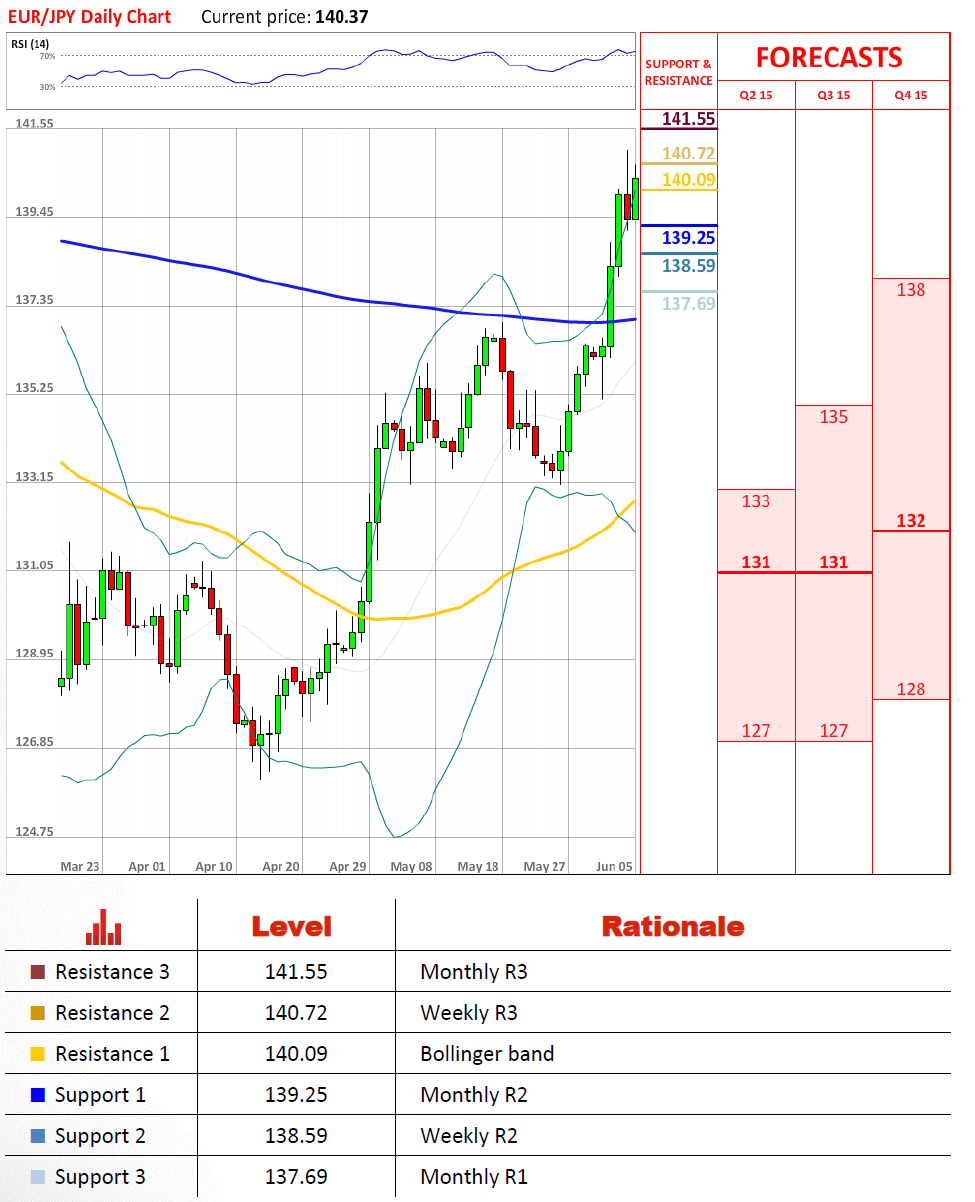The height and width of the screenshot is (1202, 975).
Task: Select the 'Q4 15' forecast column header
Action: coord(911,96)
